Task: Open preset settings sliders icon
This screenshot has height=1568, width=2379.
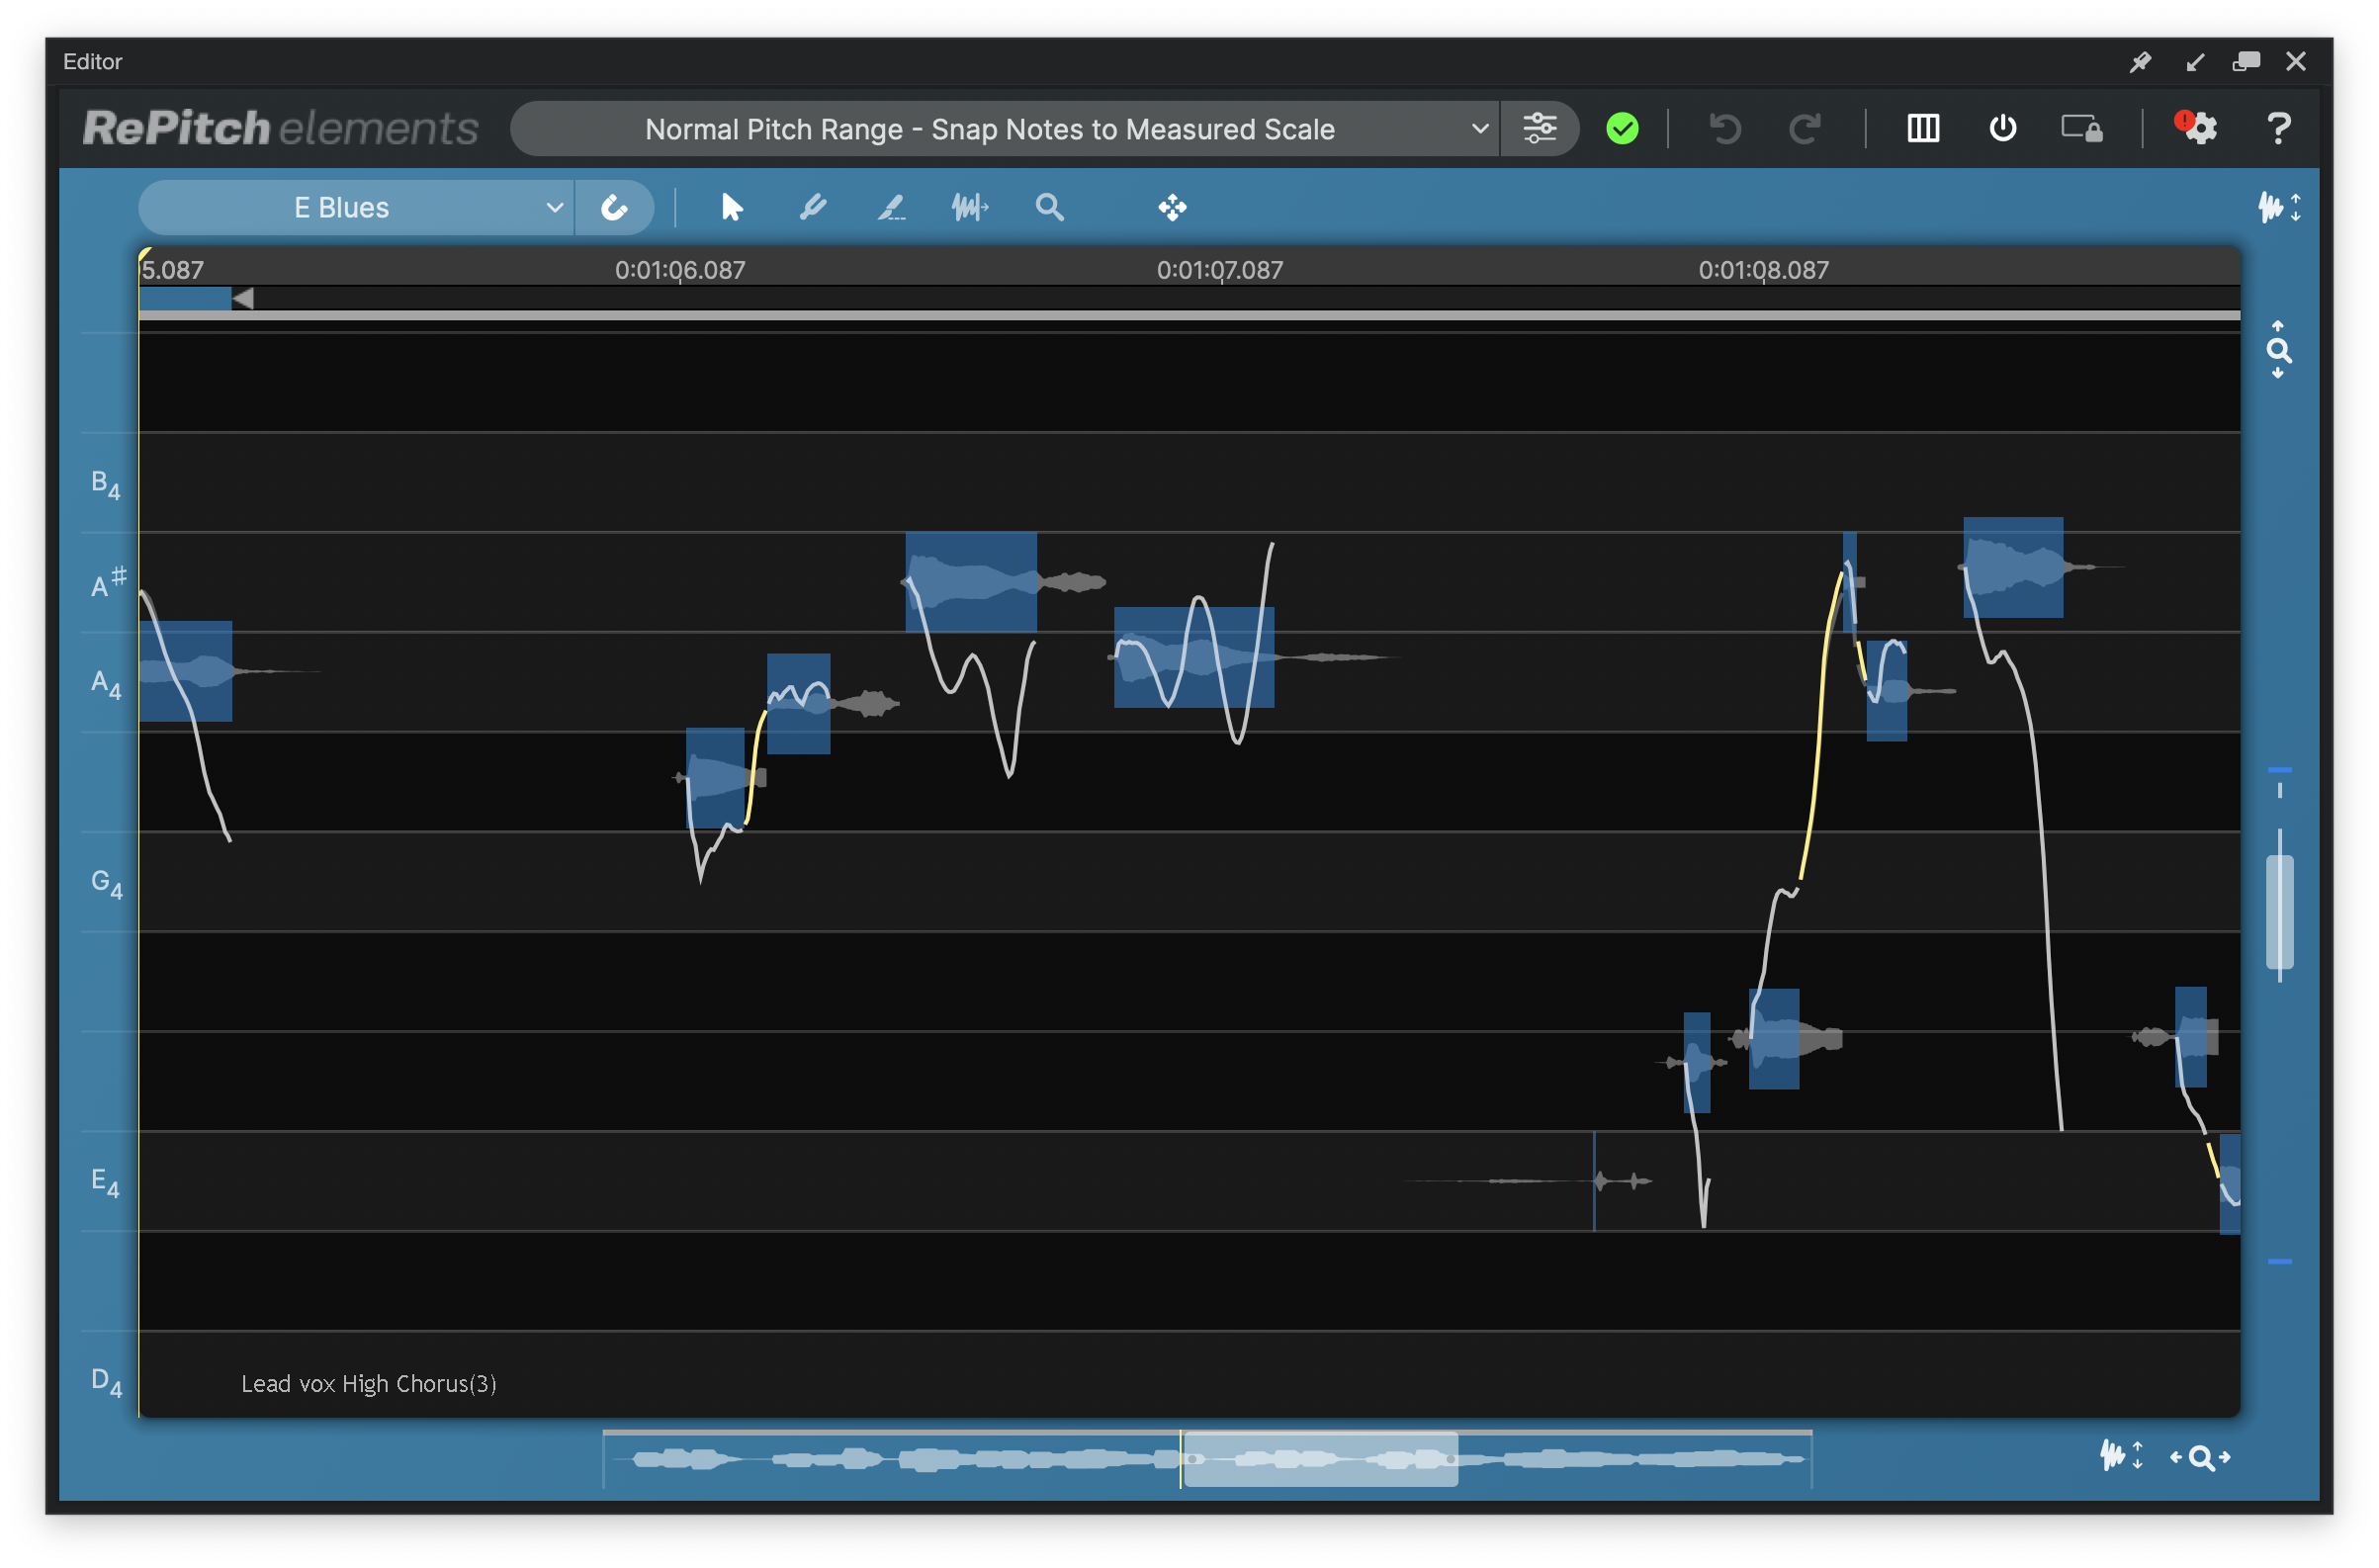Action: point(1539,128)
